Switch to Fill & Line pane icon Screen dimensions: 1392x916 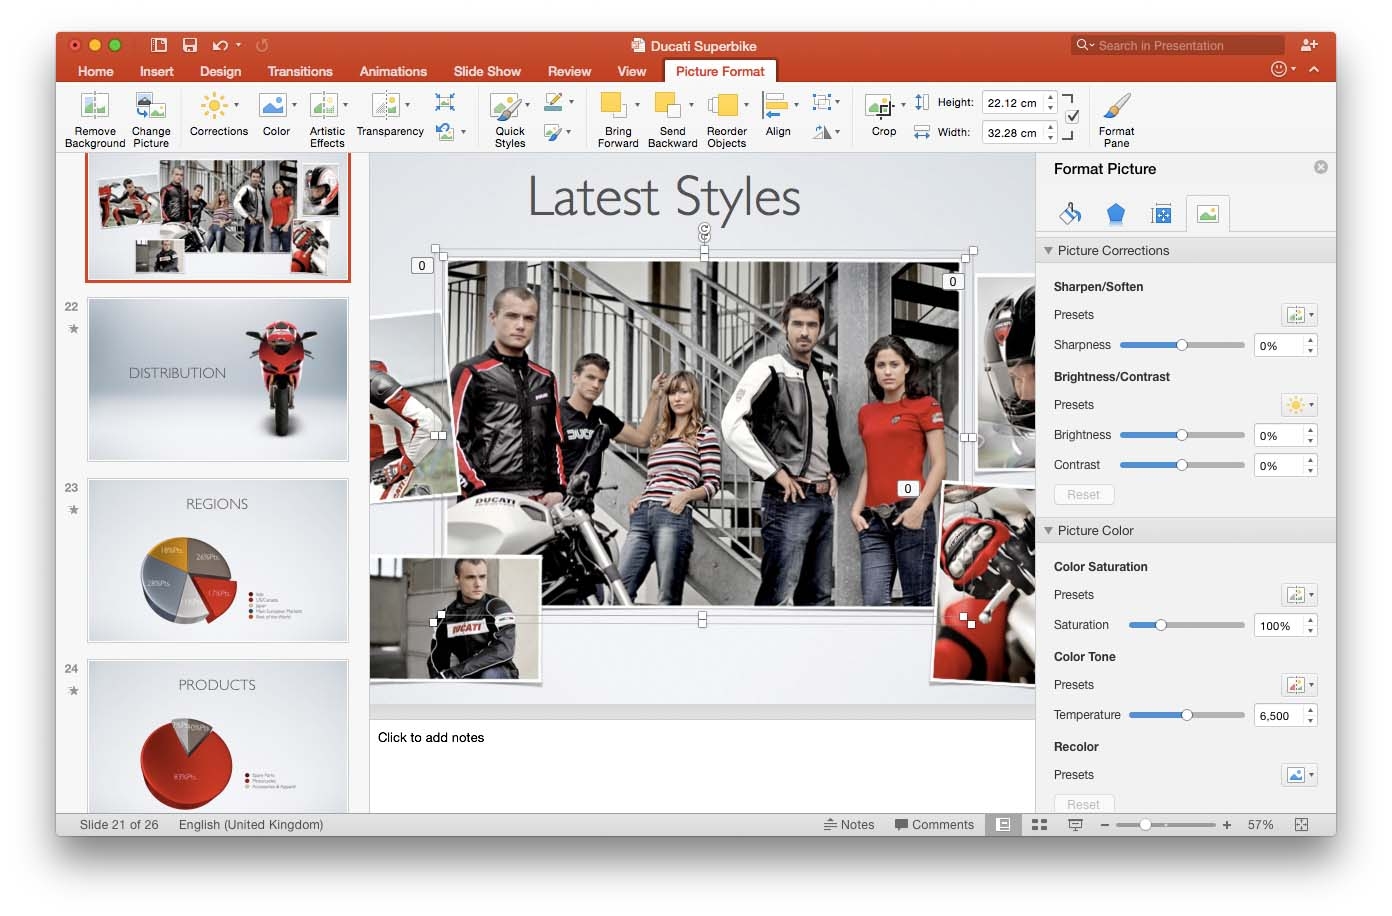[x=1070, y=213]
